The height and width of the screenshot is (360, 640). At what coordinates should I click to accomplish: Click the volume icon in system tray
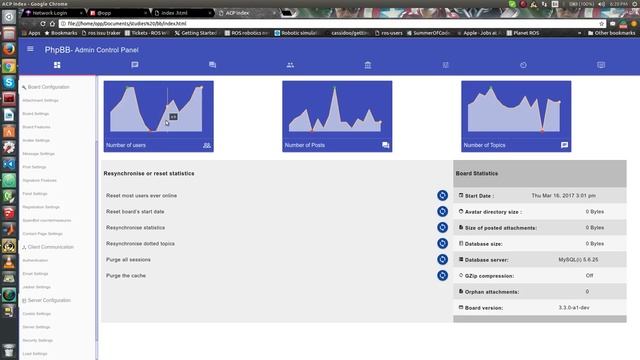coord(601,4)
